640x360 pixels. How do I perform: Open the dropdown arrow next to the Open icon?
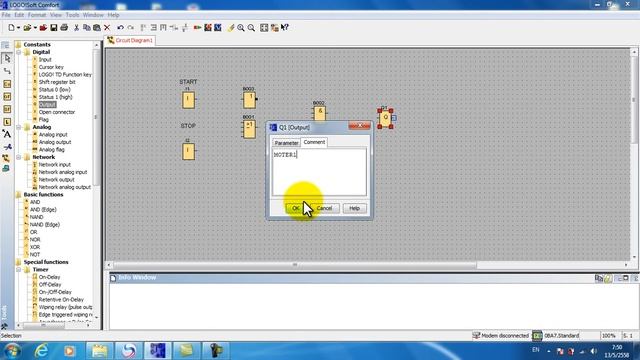(35, 28)
